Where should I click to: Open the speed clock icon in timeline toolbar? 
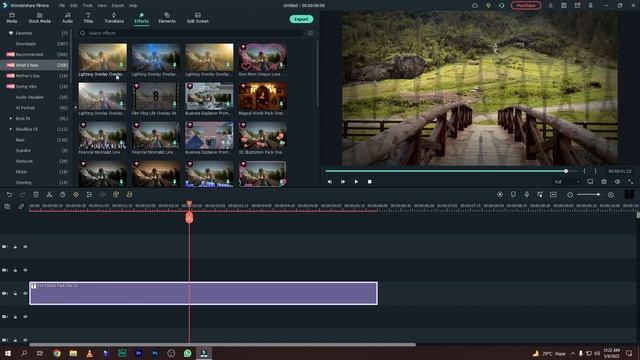click(x=62, y=195)
